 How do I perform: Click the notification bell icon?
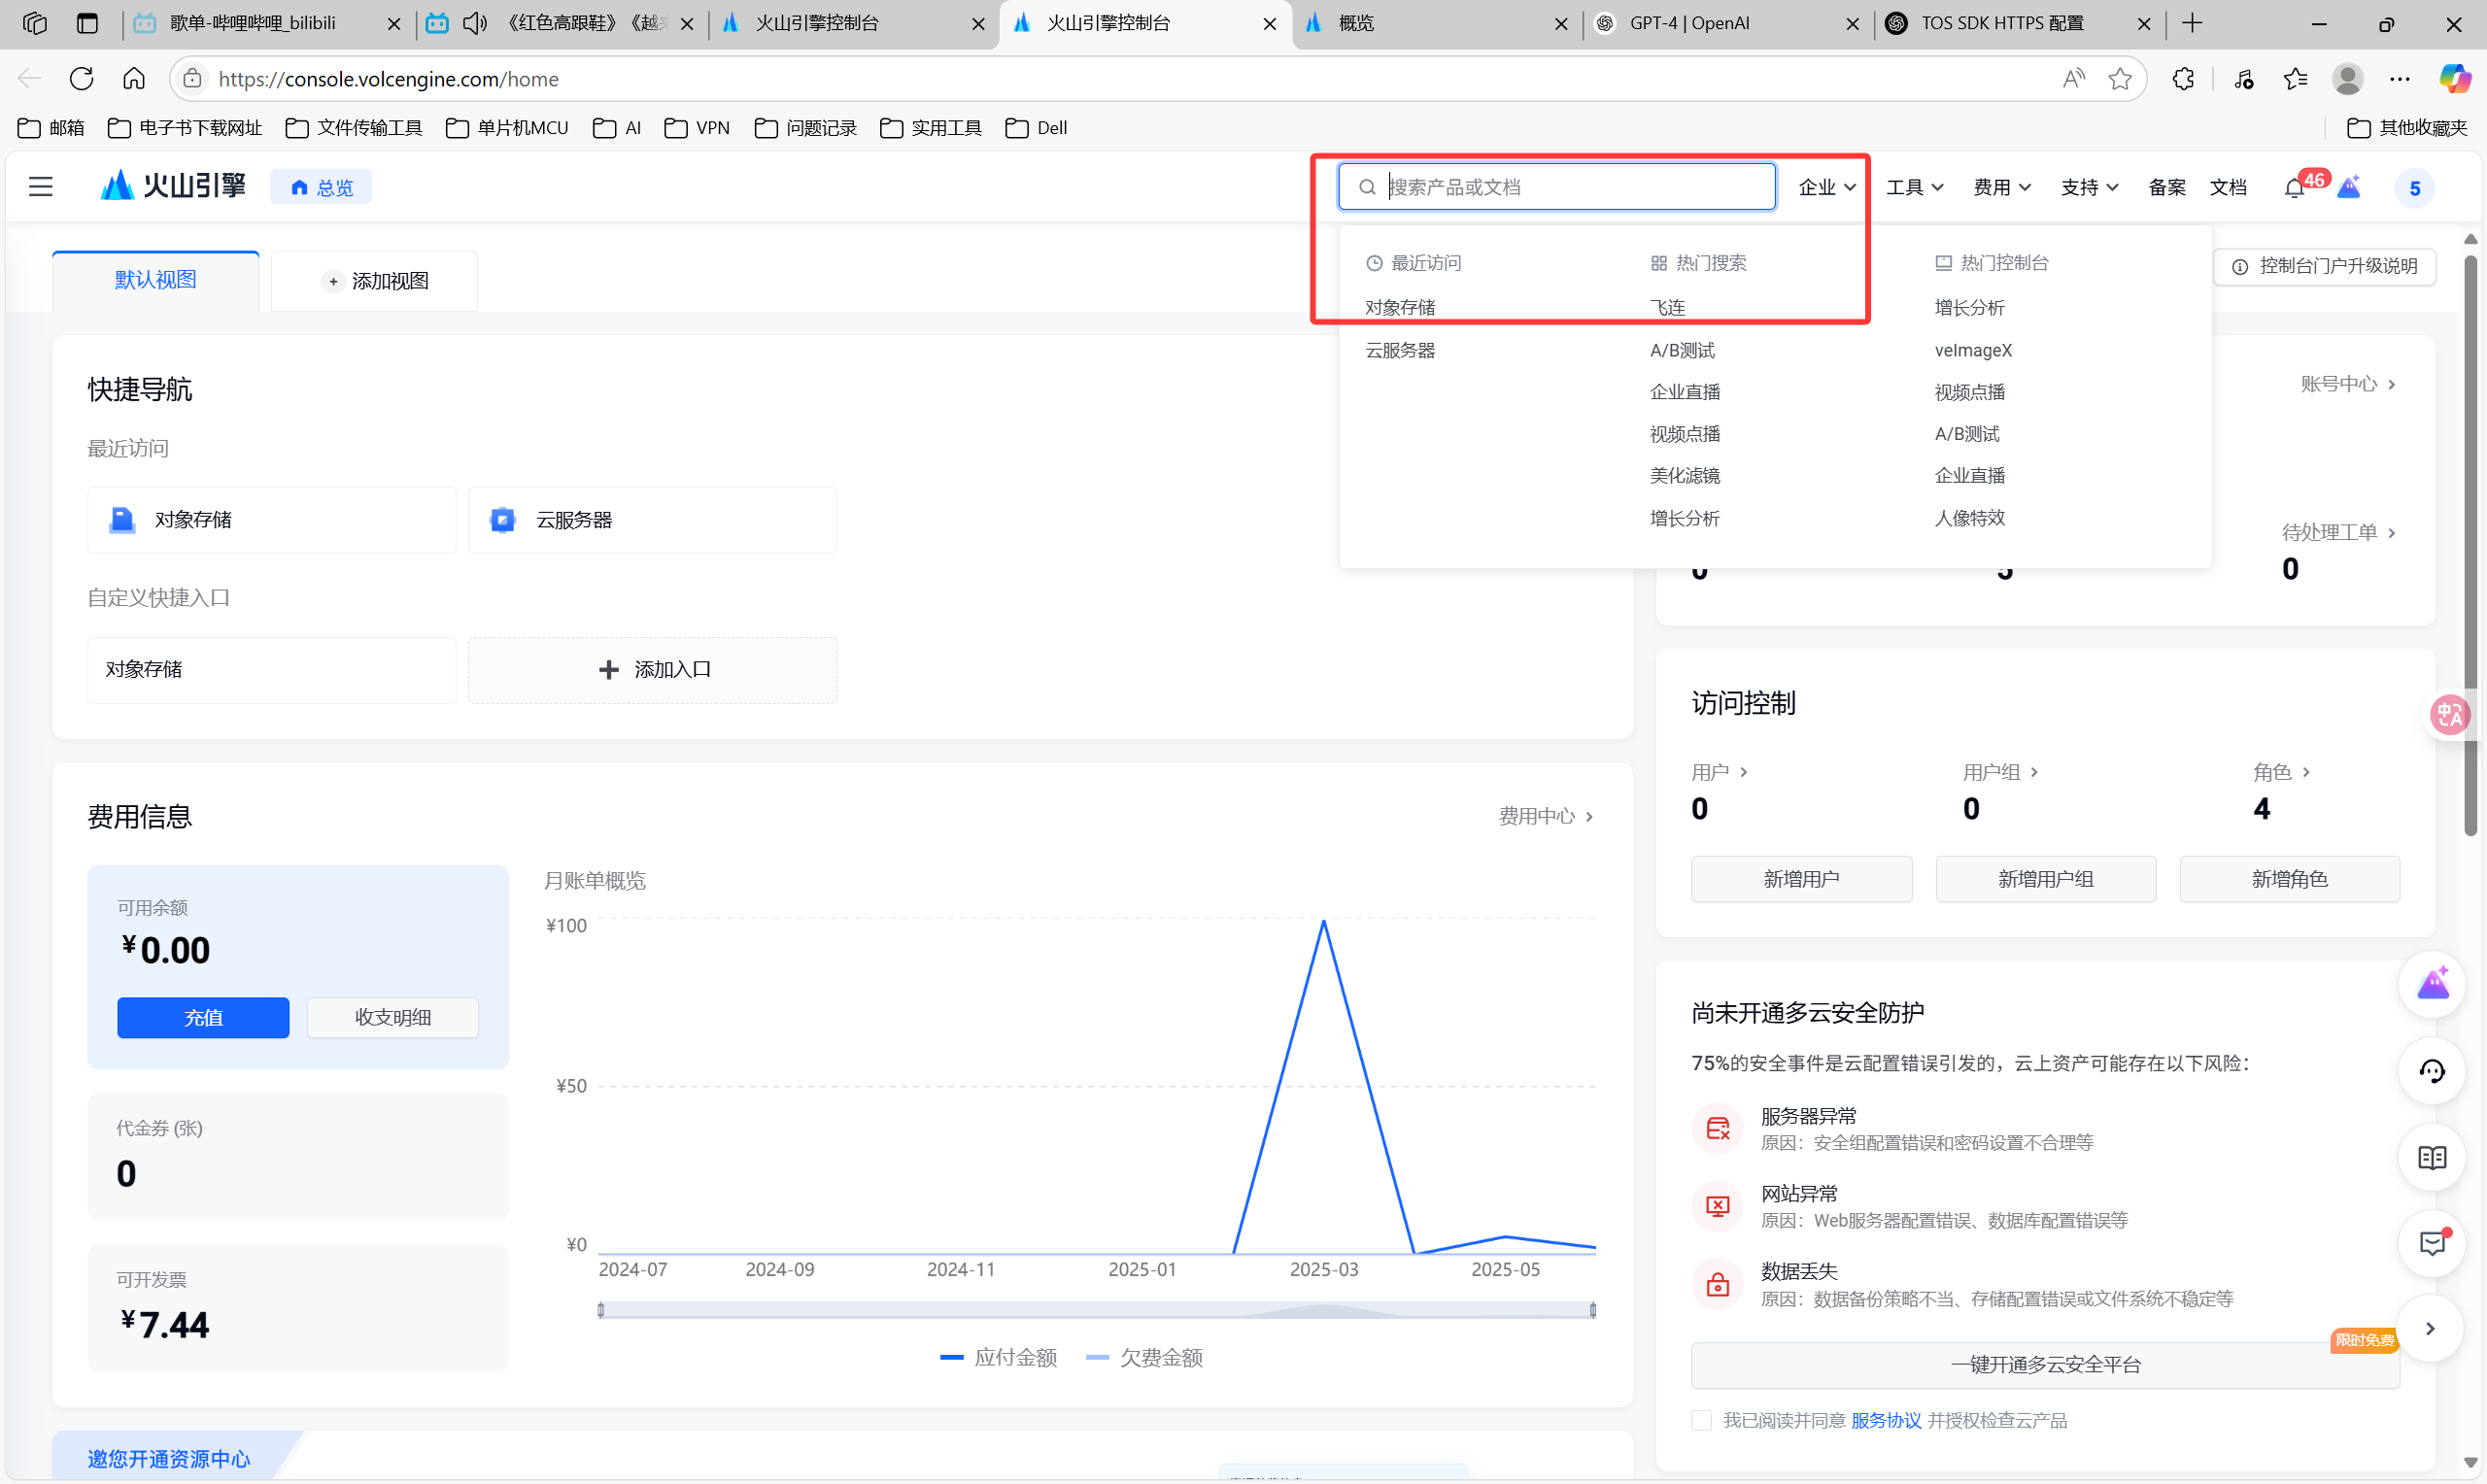click(2294, 188)
